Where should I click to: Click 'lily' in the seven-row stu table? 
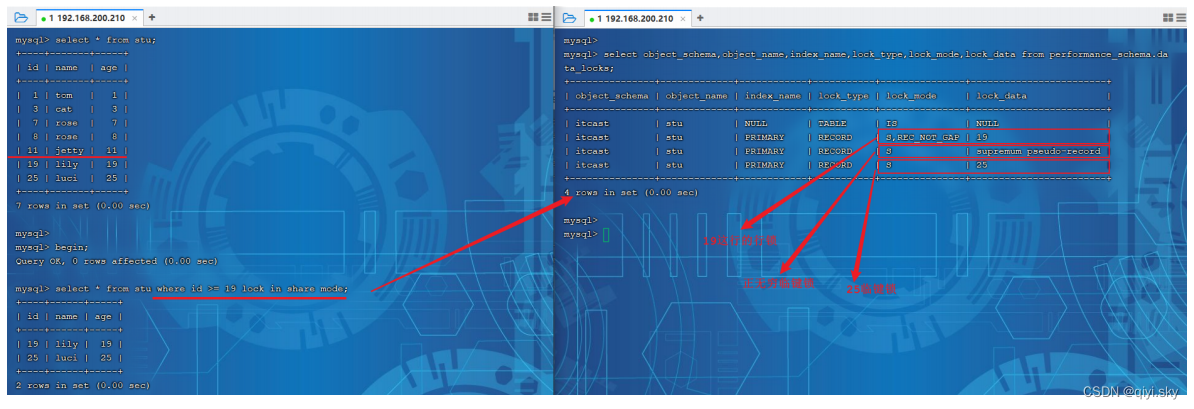tap(66, 165)
